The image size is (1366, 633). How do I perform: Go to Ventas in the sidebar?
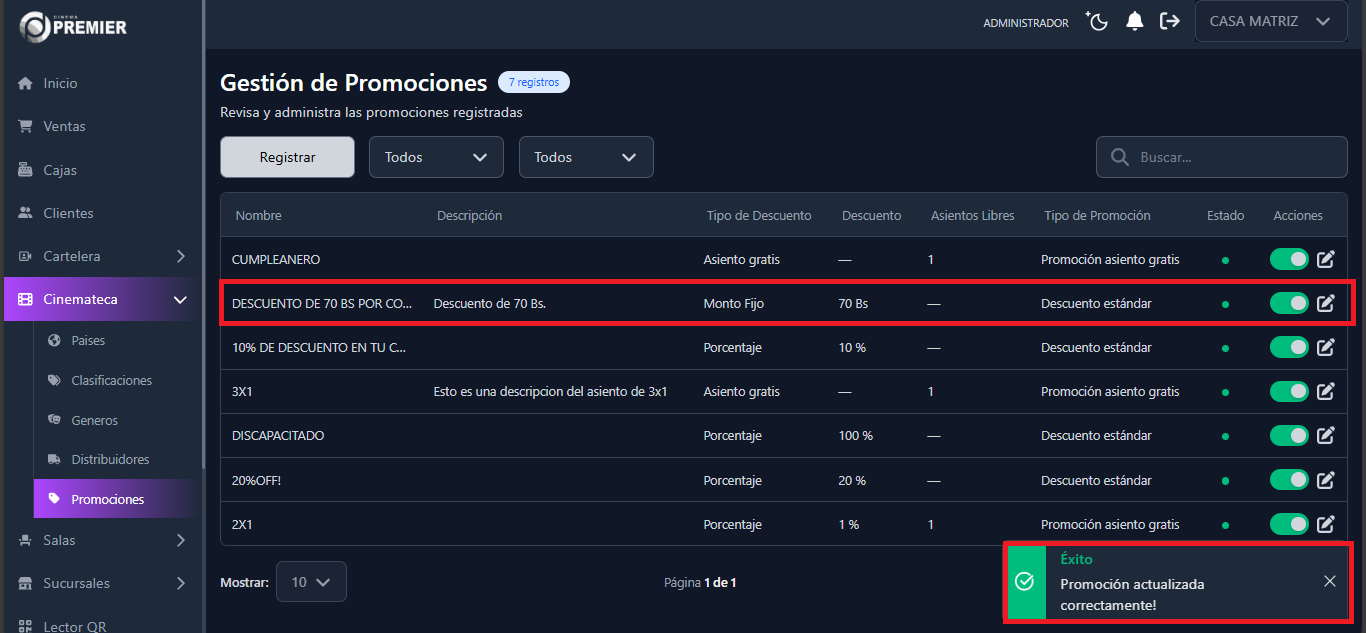click(64, 126)
